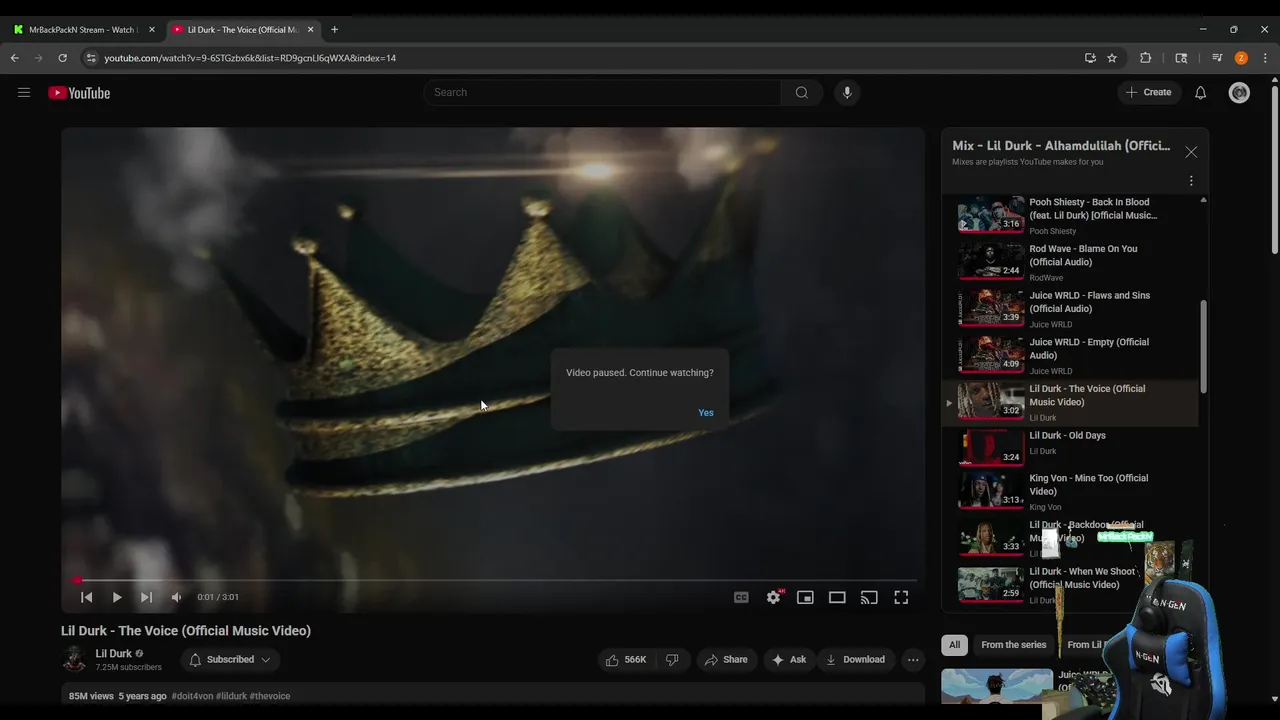1280x720 pixels.
Task: Open Chrome side panel icon
Action: coord(1181,58)
